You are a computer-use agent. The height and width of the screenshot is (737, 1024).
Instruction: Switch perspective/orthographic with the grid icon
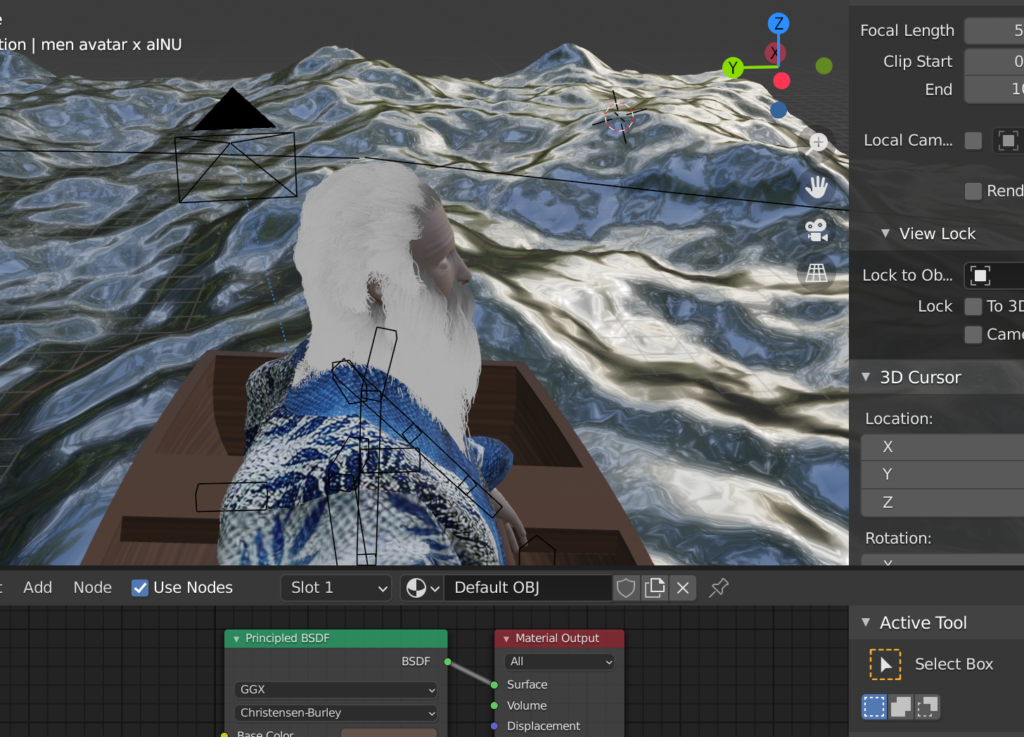(817, 273)
